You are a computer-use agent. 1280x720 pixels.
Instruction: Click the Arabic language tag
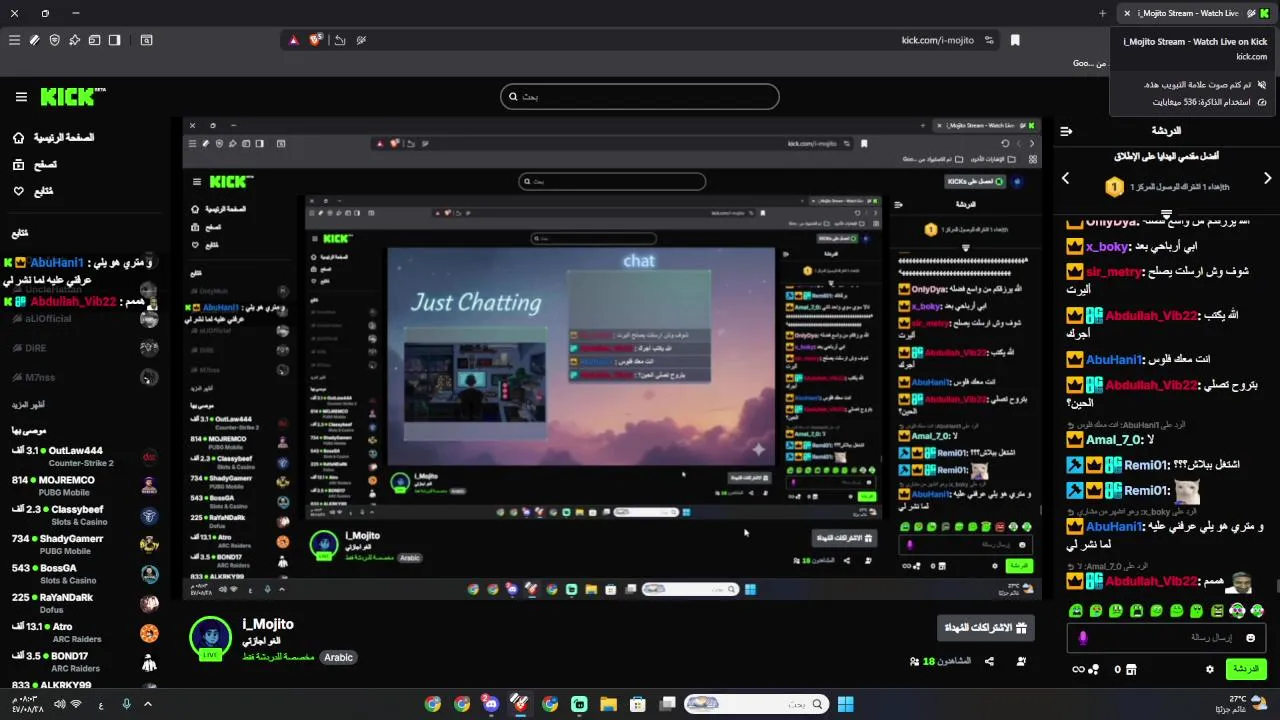[338, 657]
